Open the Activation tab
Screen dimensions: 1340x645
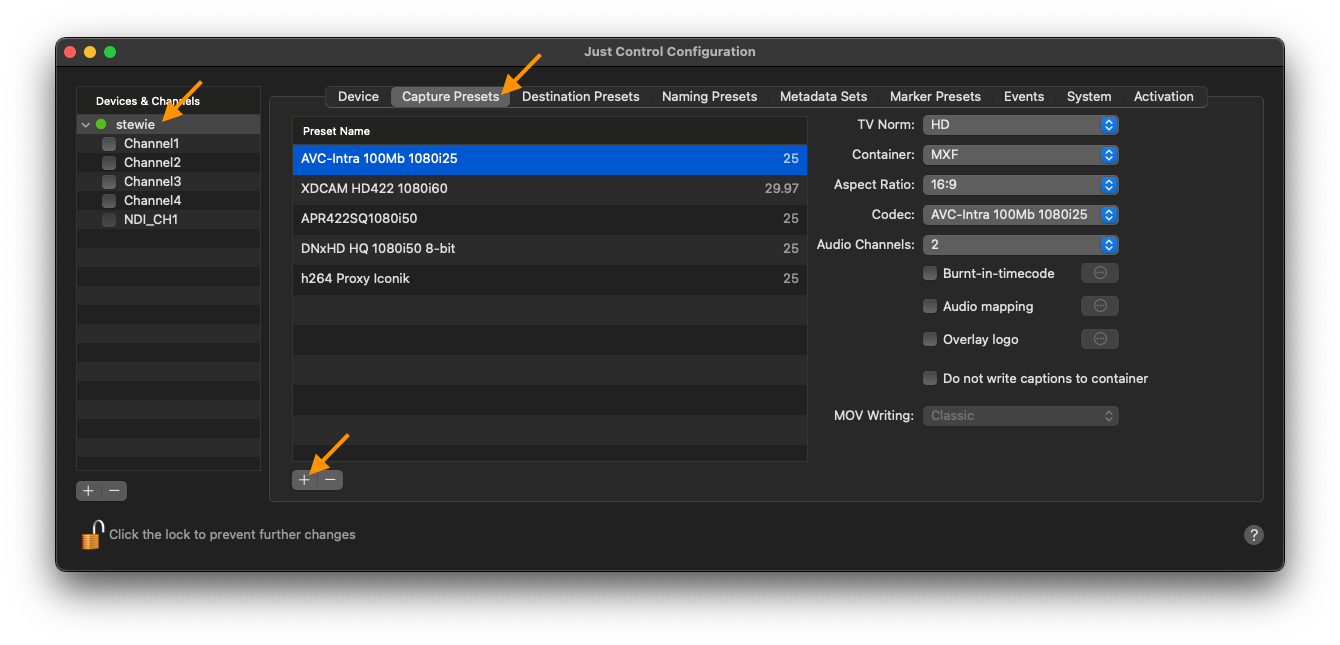click(1163, 97)
